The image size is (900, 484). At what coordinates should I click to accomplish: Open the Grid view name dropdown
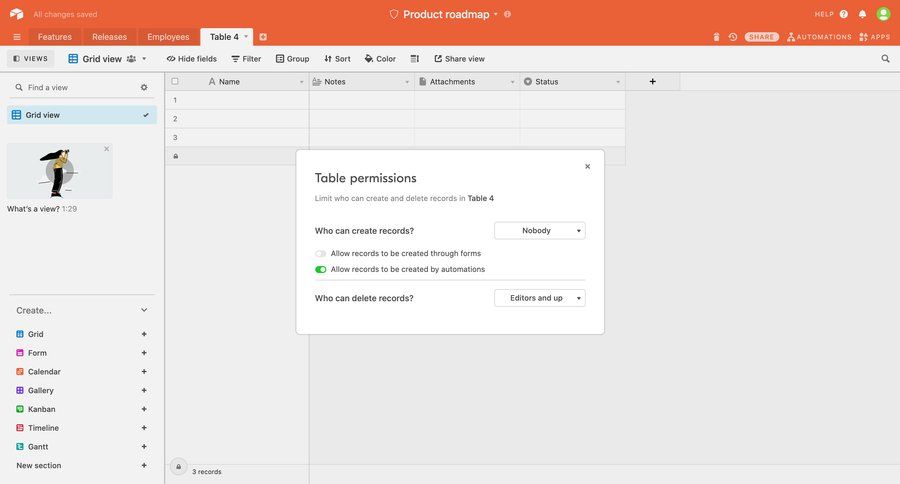coord(144,59)
